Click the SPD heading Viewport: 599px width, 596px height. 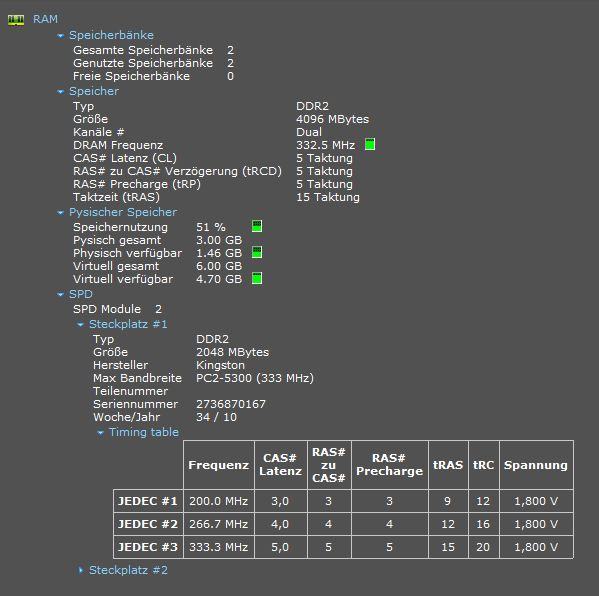tap(81, 294)
